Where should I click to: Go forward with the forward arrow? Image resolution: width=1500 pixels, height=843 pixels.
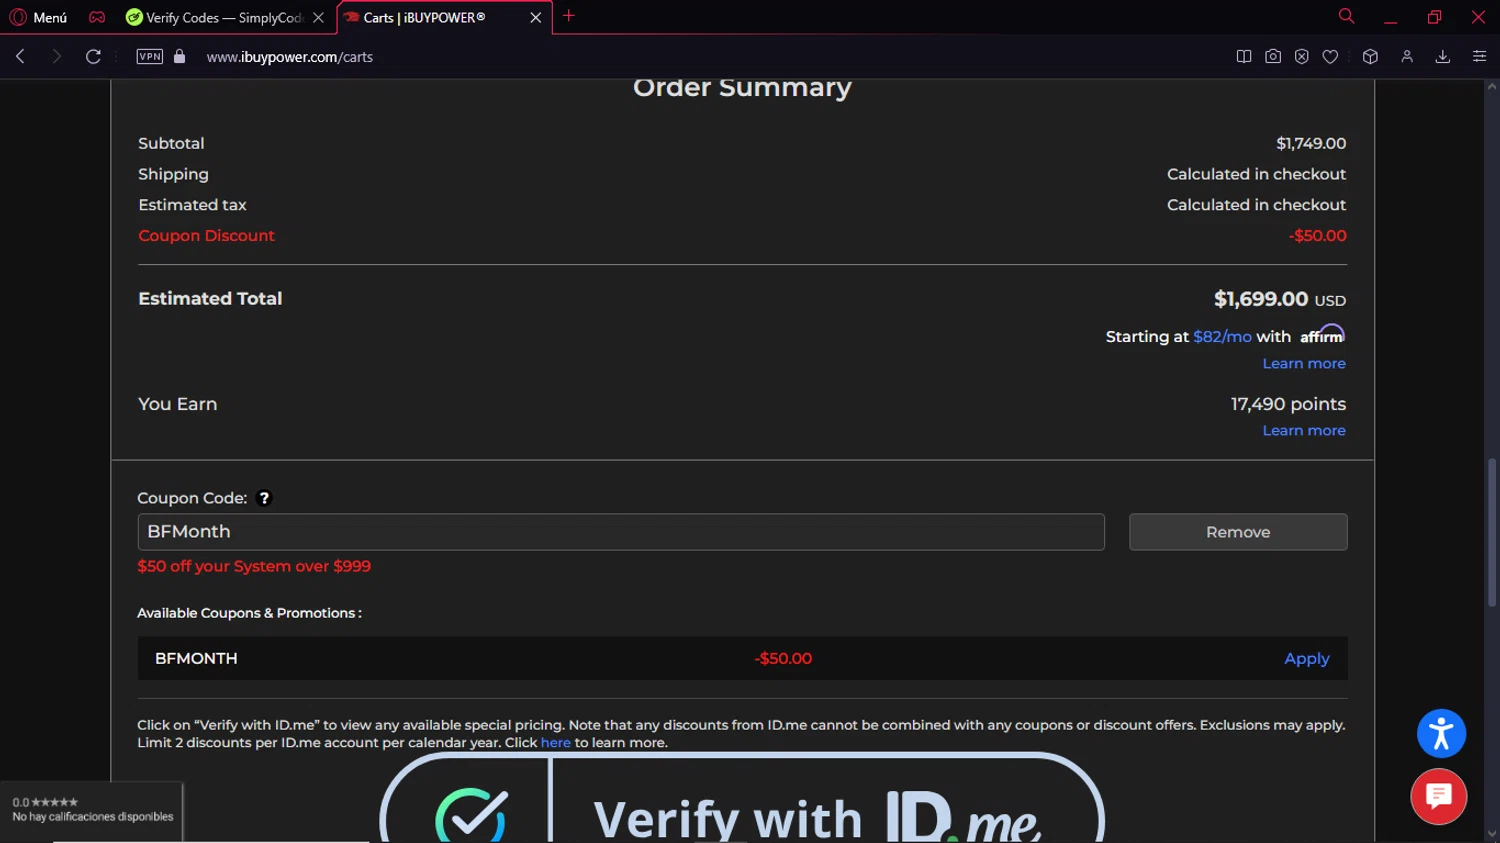[x=56, y=56]
